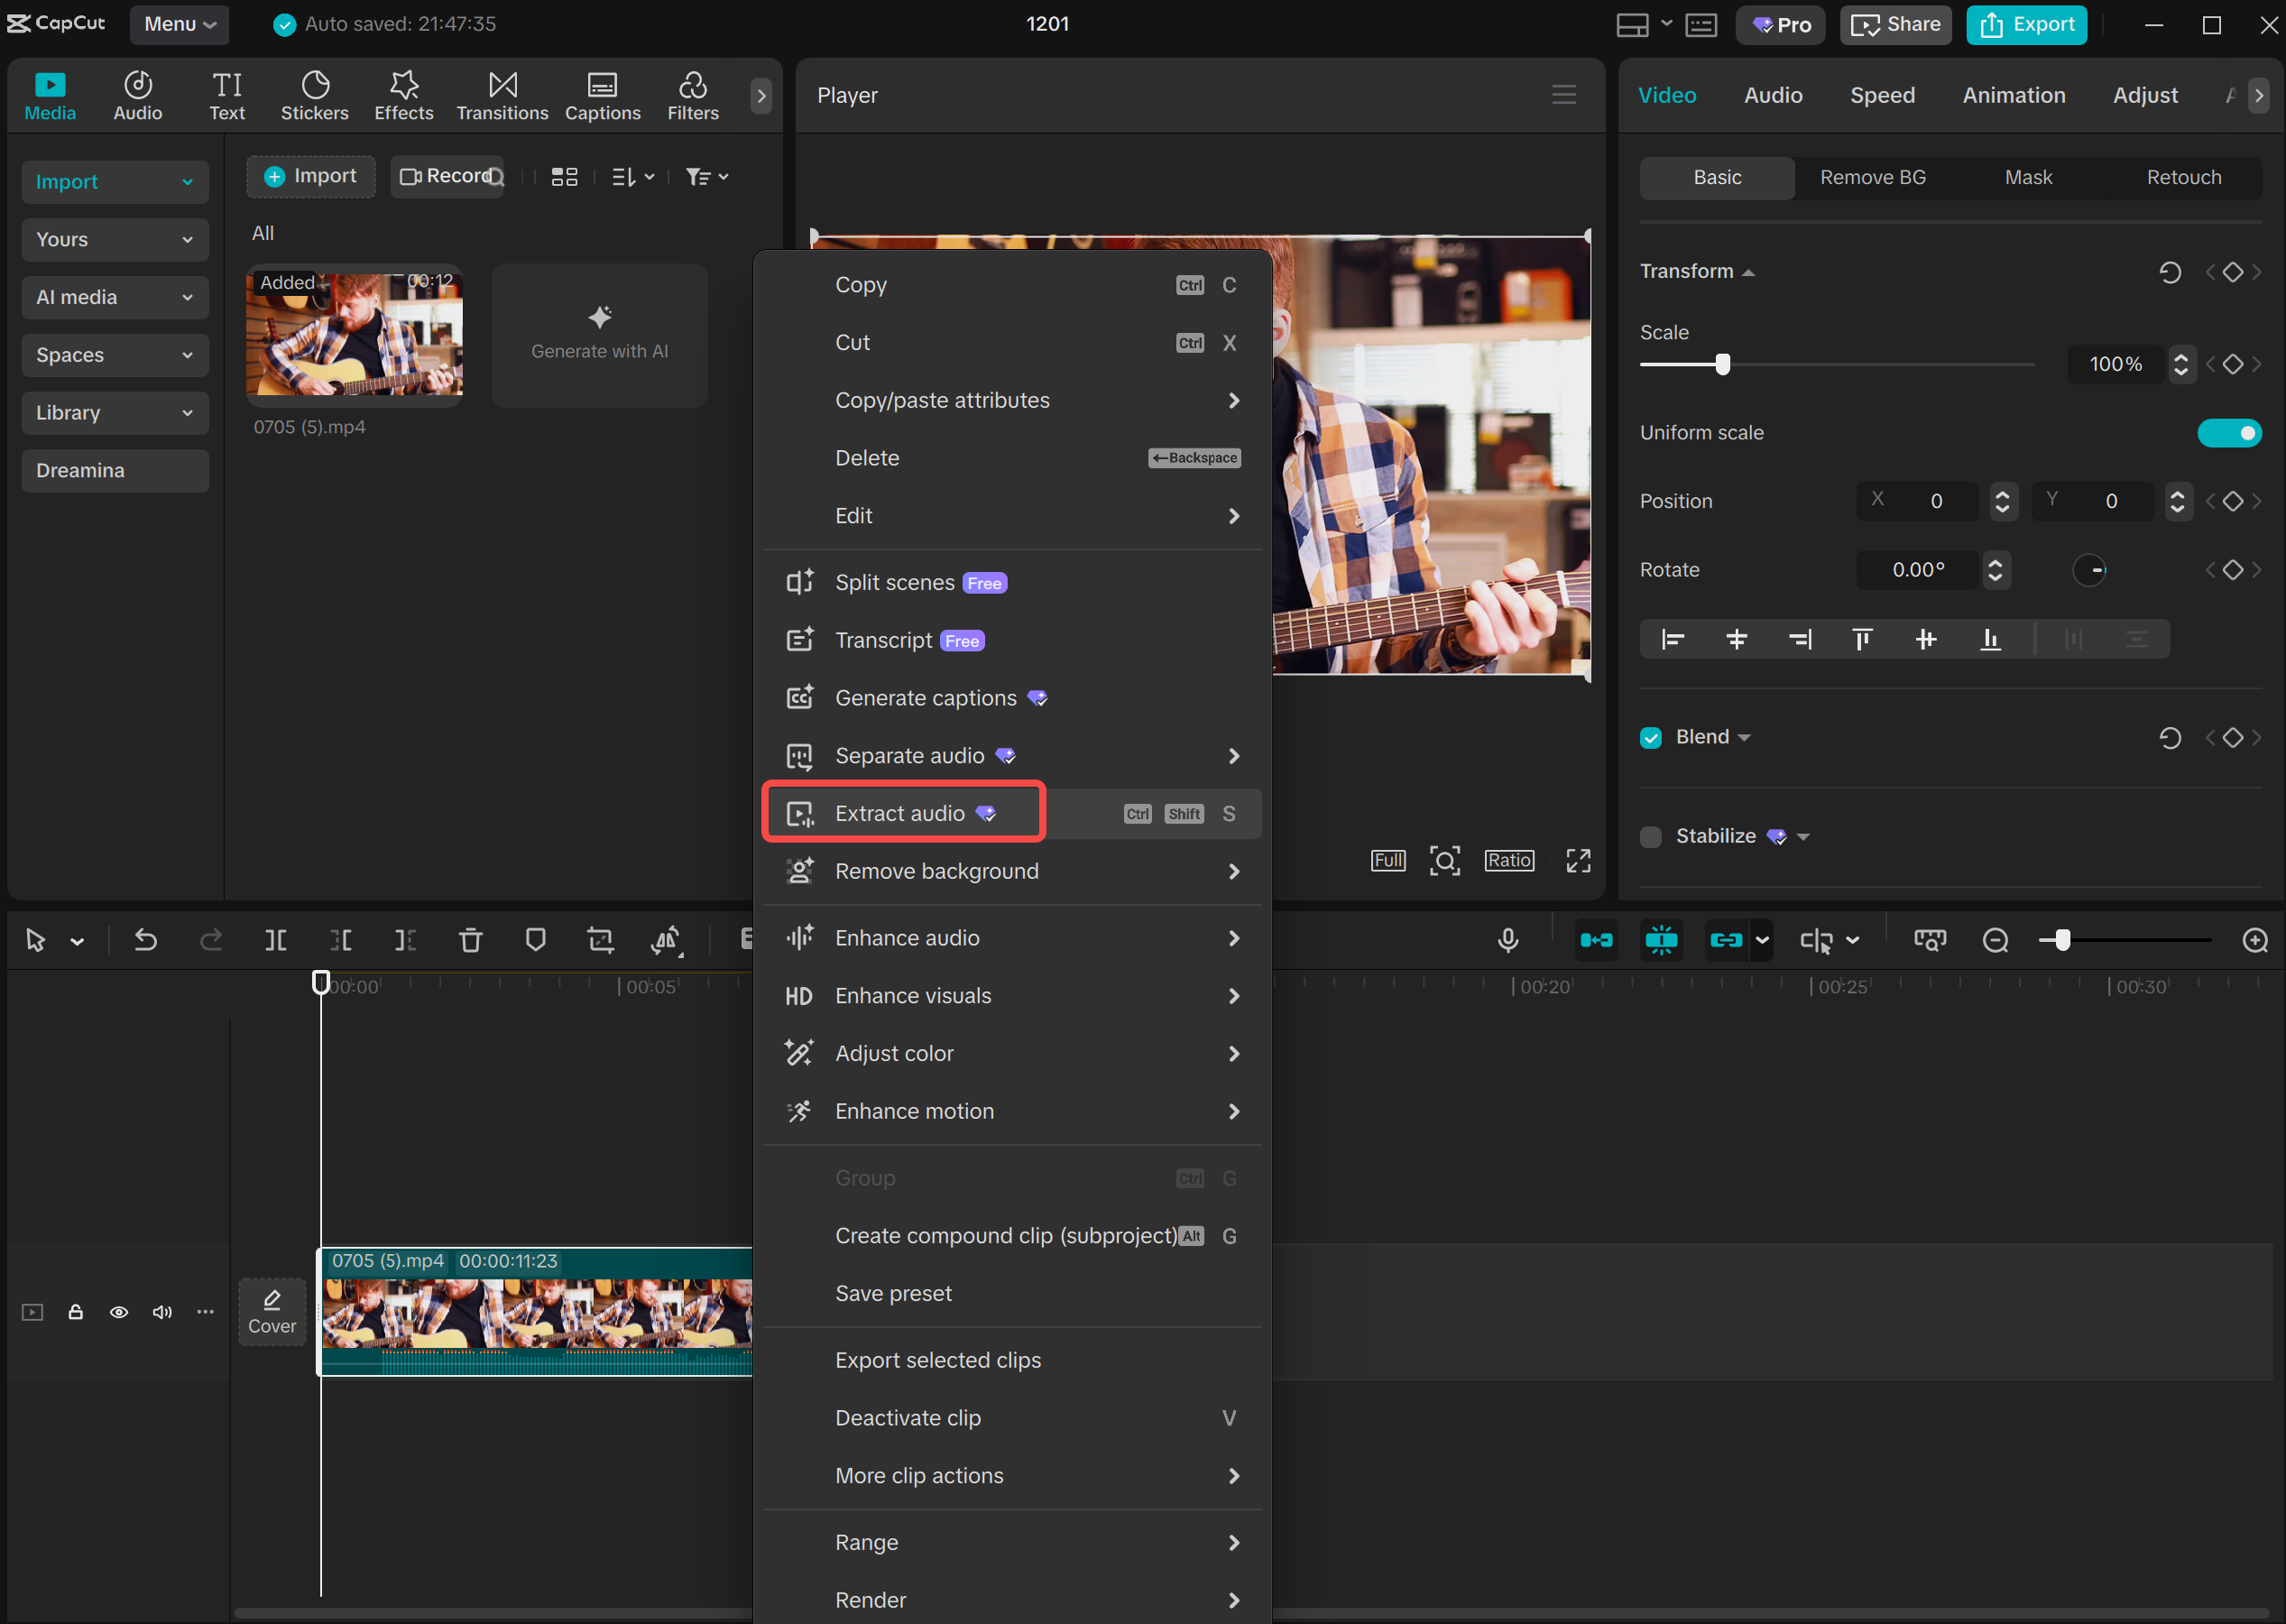Open the Effects panel
Image resolution: width=2286 pixels, height=1624 pixels.
tap(403, 95)
